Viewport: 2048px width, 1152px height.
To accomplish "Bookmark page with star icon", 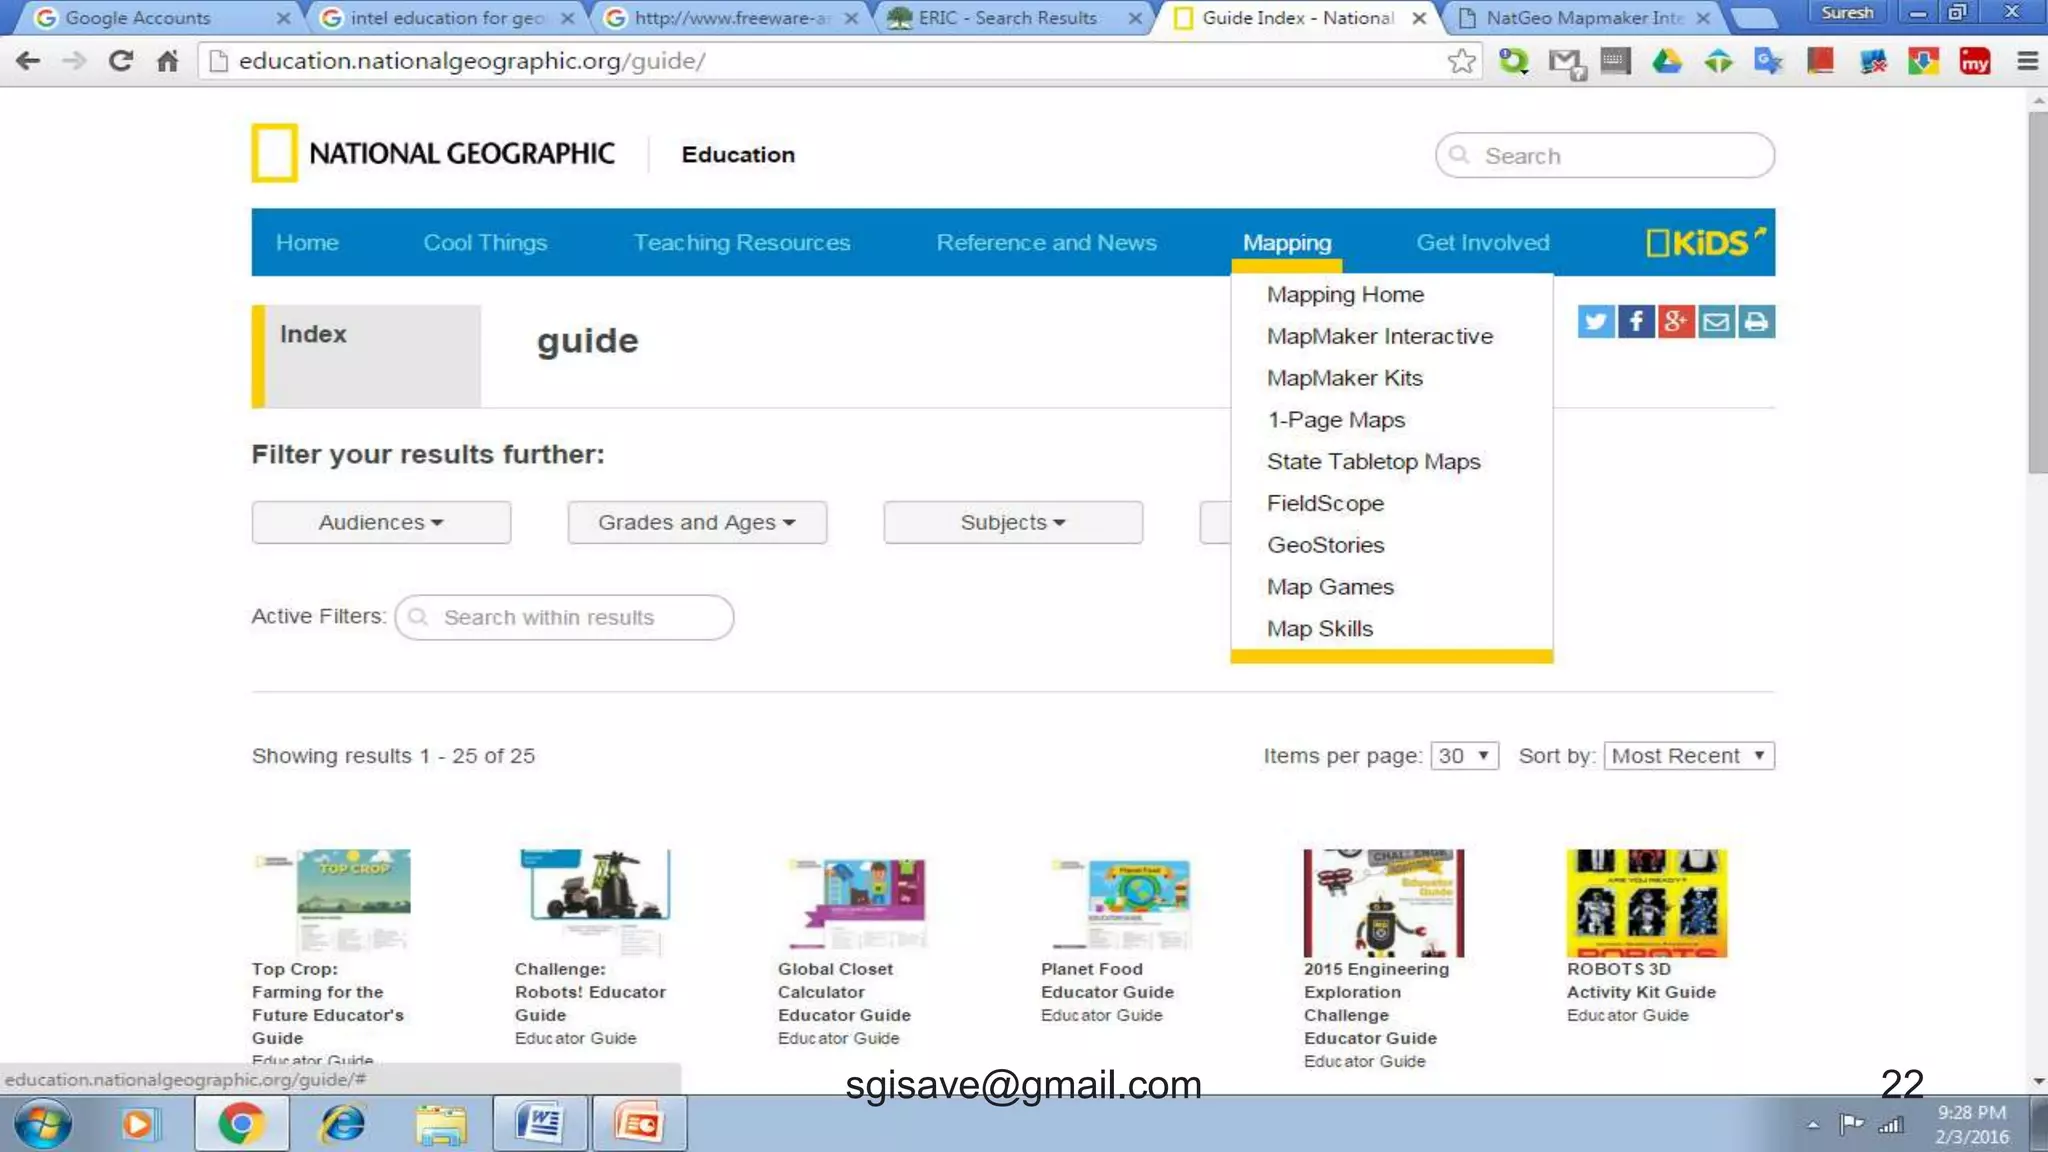I will tap(1461, 61).
